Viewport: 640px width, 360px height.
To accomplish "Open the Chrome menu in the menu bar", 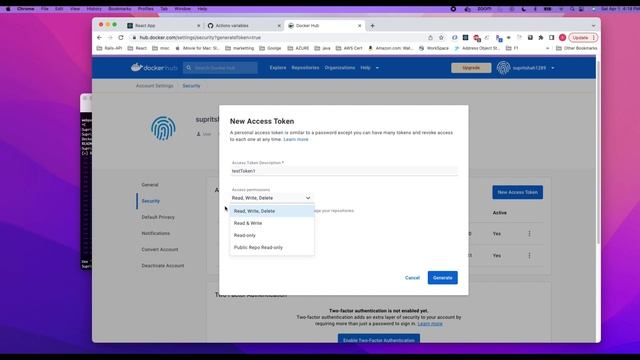I will tap(26, 9).
